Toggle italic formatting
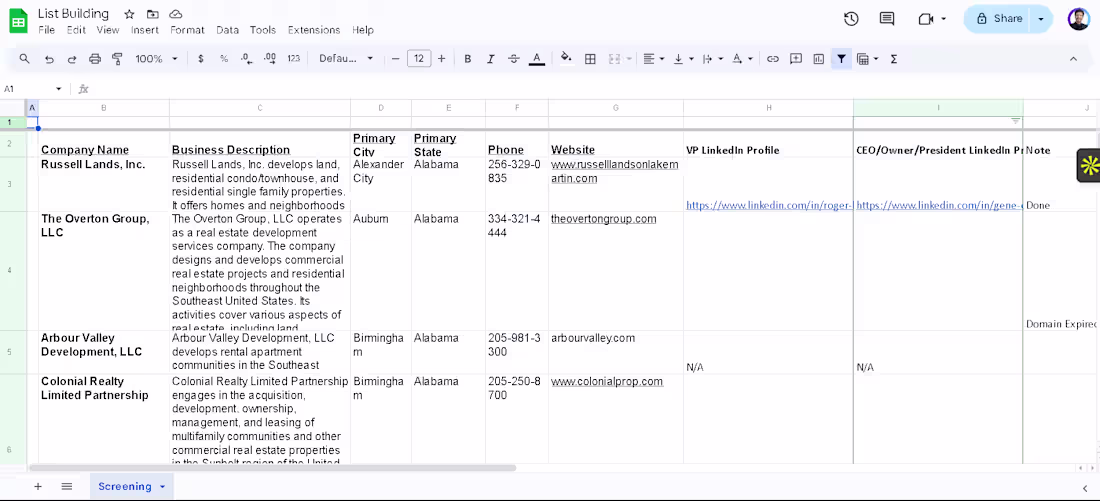This screenshot has width=1100, height=501. click(490, 59)
